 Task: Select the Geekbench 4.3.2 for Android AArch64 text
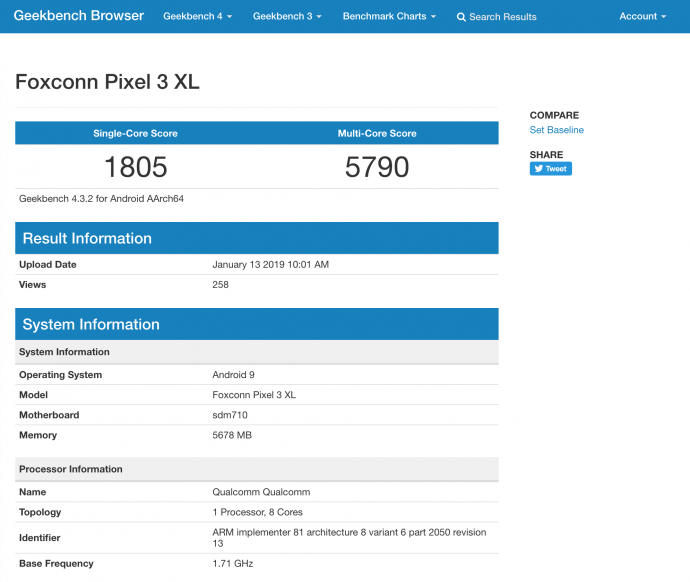coord(101,198)
